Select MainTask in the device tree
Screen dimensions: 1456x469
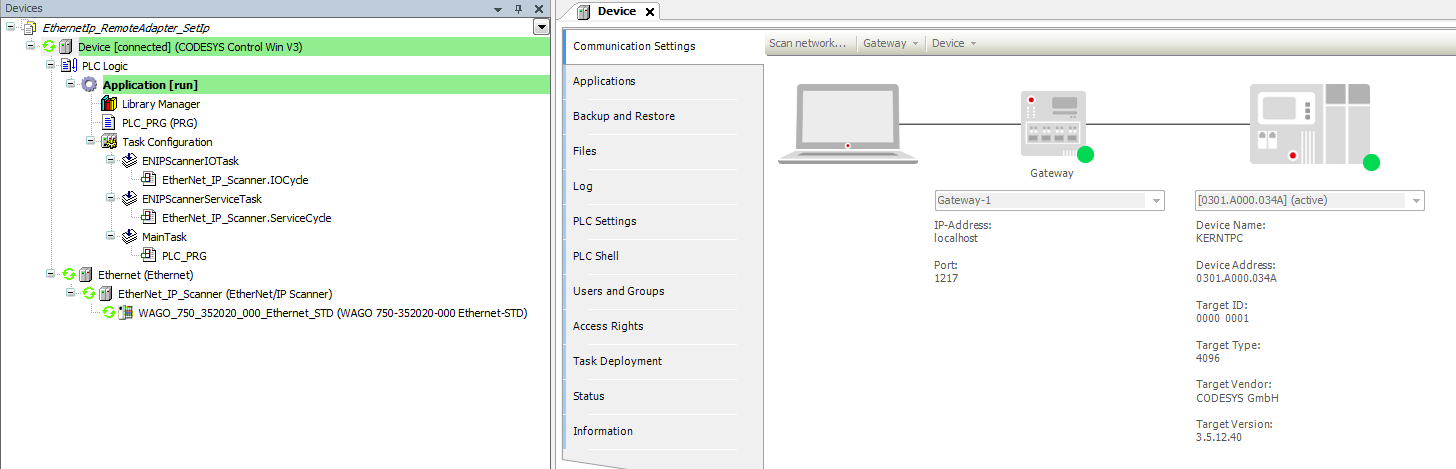[164, 237]
